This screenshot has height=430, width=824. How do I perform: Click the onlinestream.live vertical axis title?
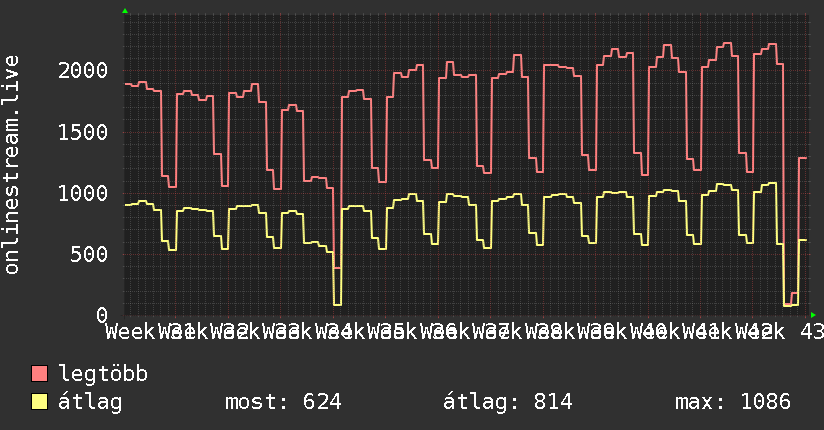(x=12, y=165)
